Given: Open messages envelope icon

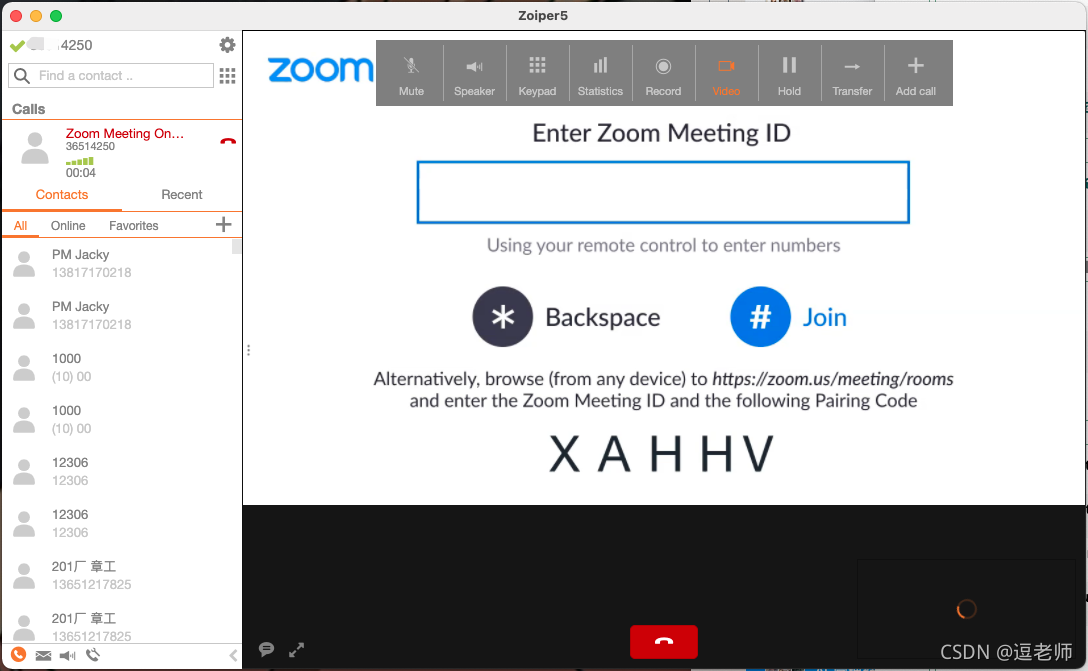Looking at the screenshot, I should [x=43, y=656].
